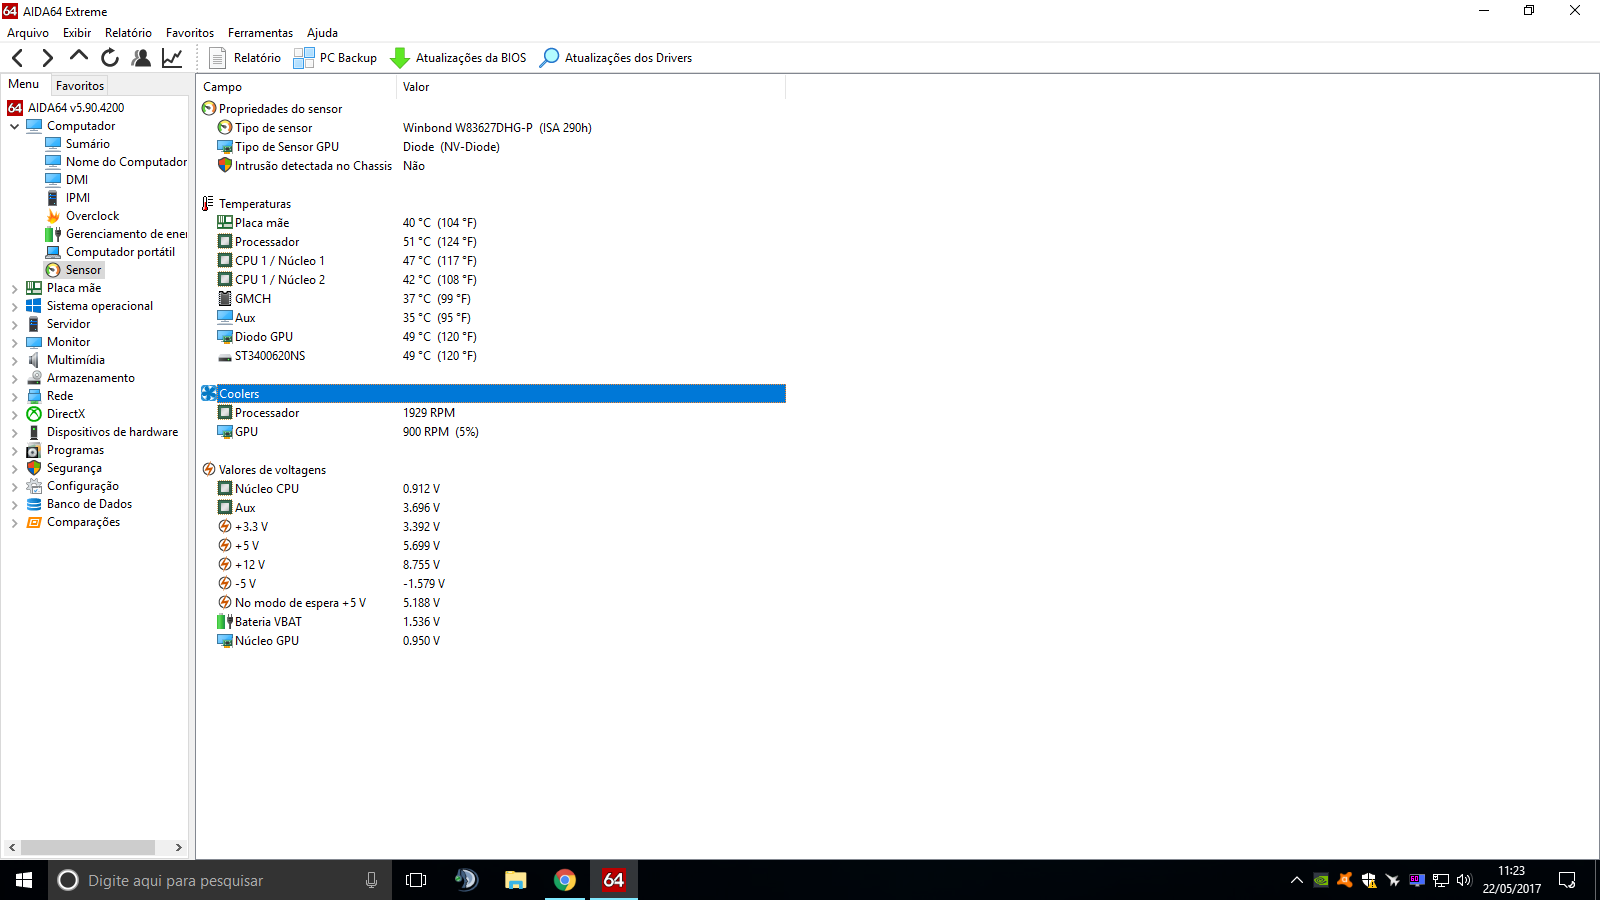Select the Overclock tree item
Screen dimensions: 1600x900
point(82,216)
